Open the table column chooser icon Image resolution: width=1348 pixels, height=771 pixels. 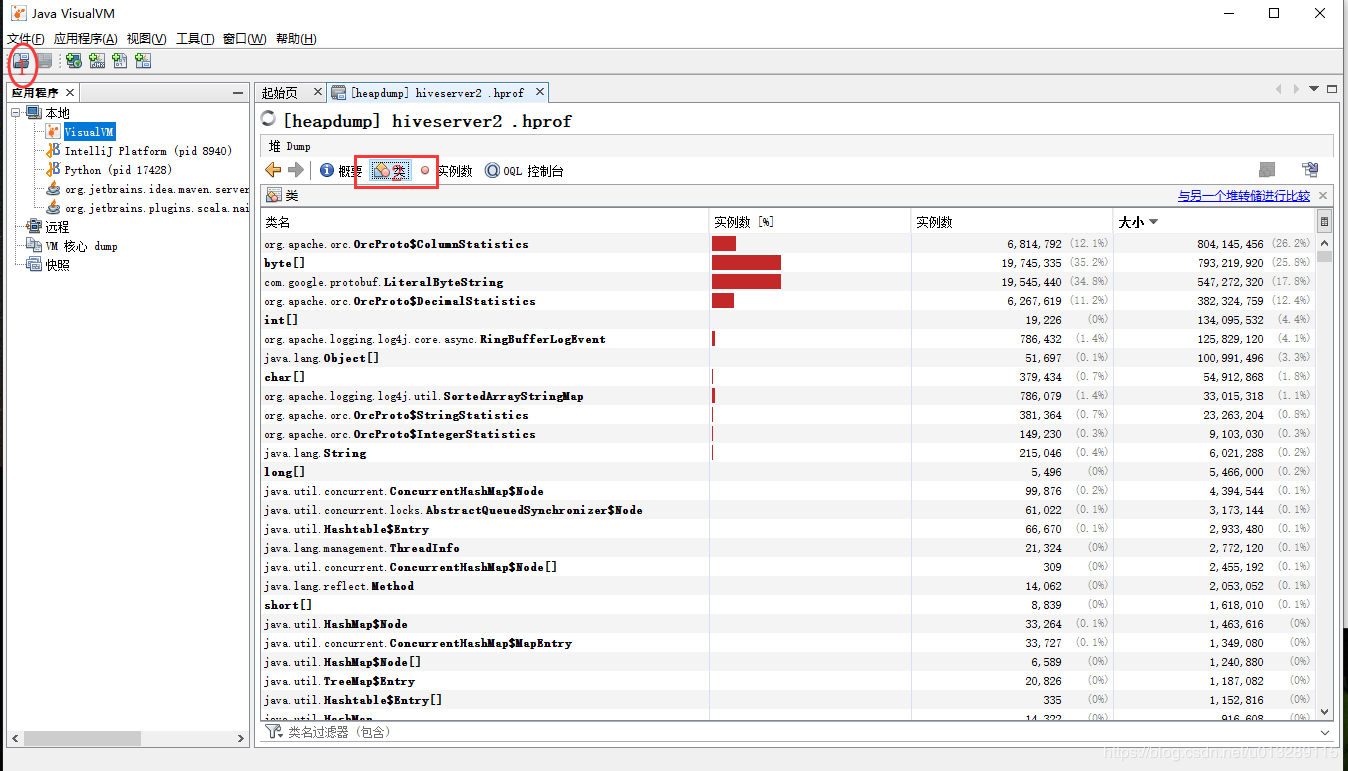coord(1325,221)
